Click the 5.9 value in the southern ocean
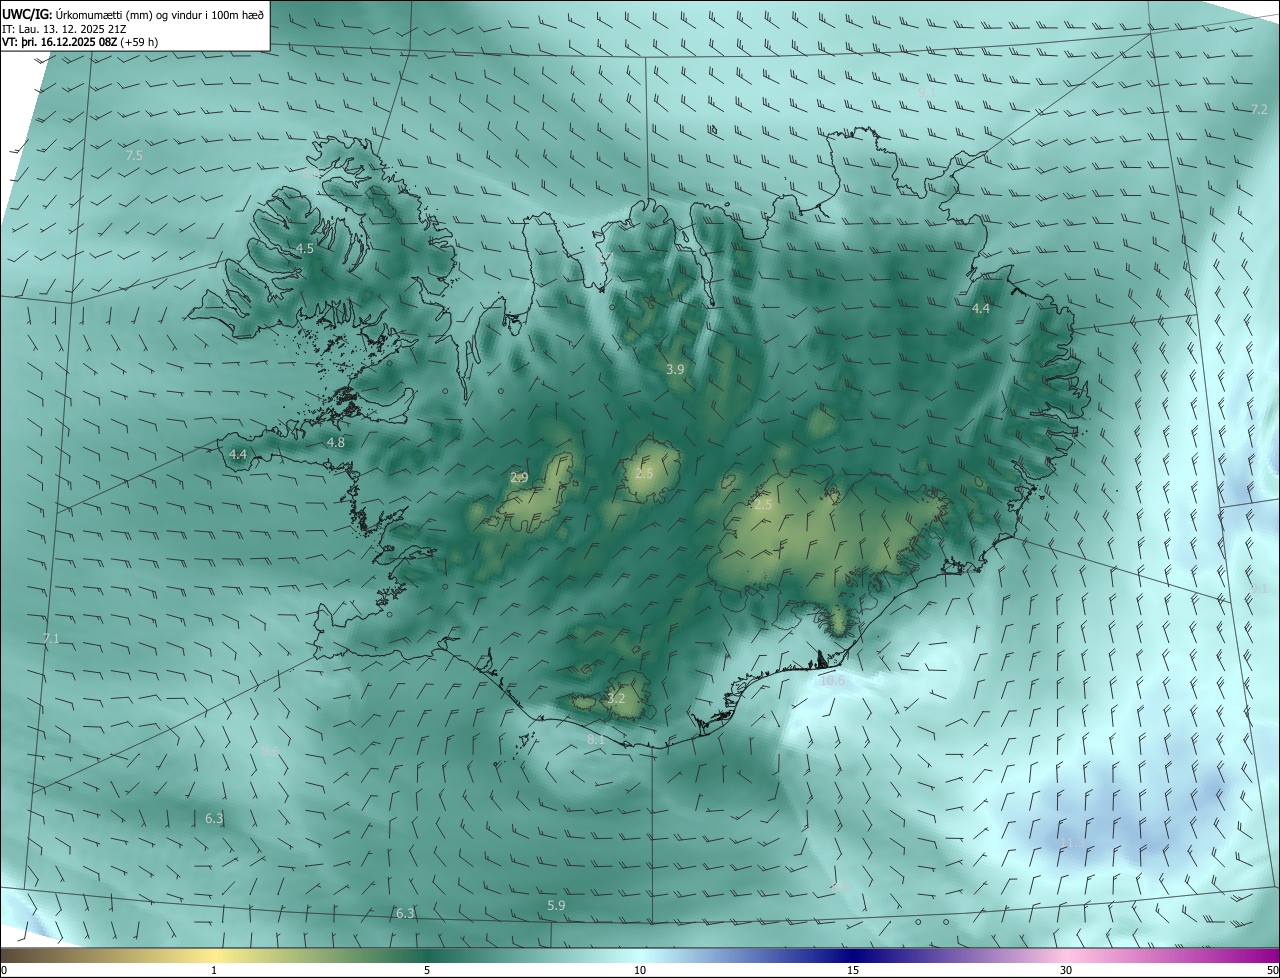 556,906
